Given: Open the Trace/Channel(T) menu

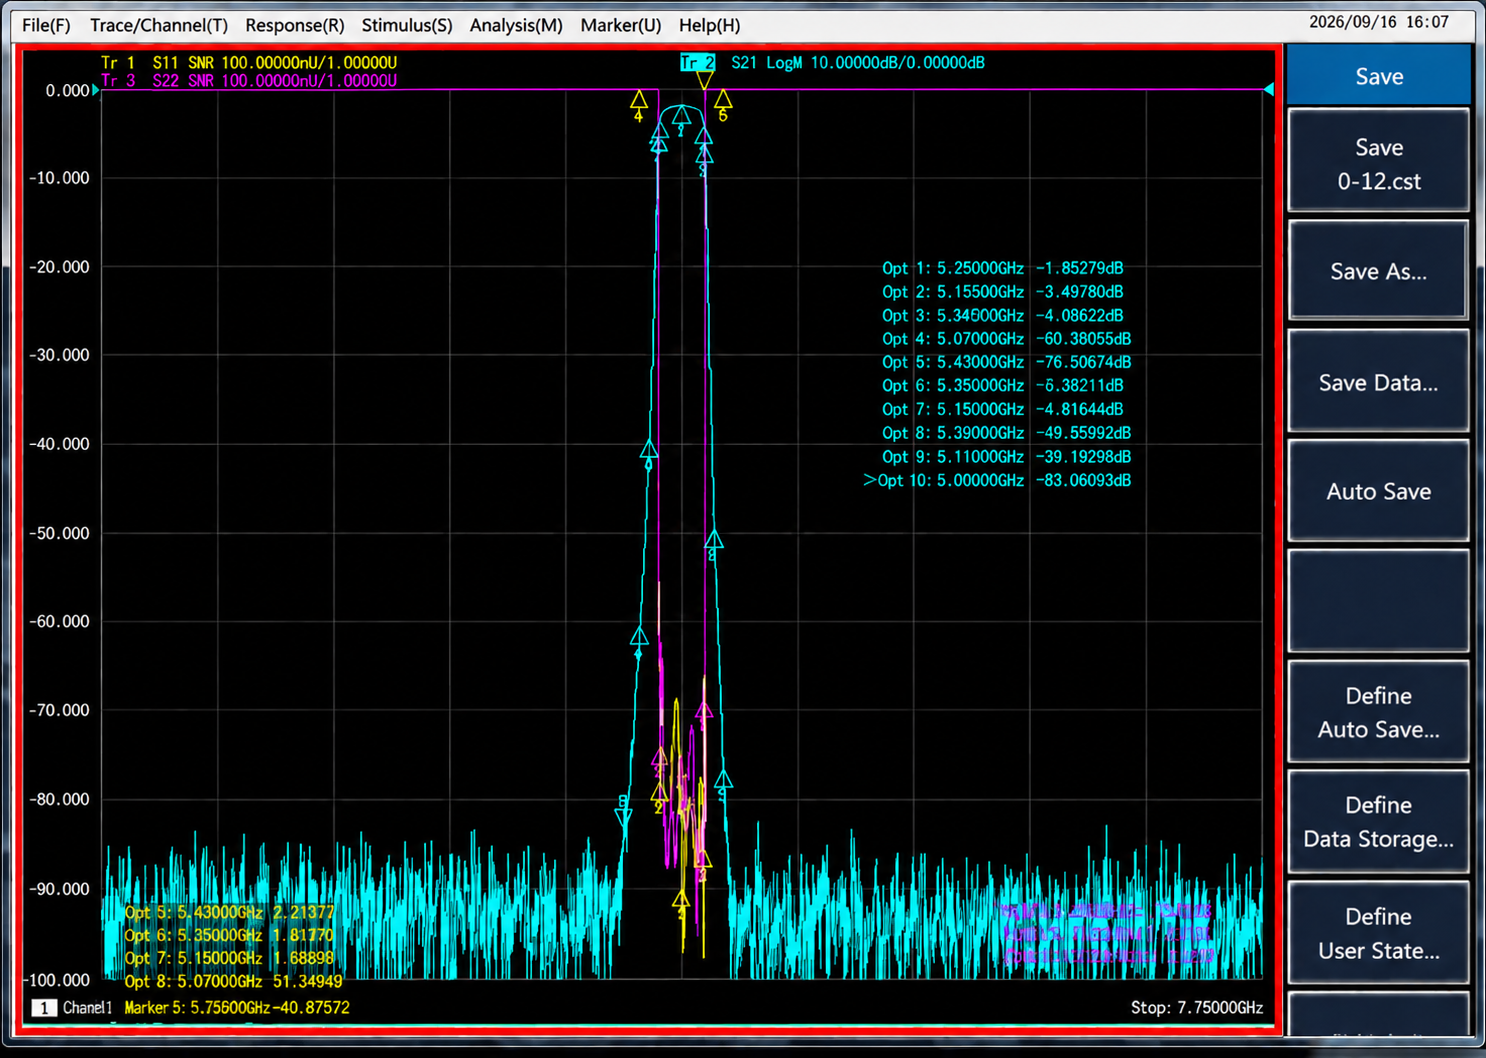Looking at the screenshot, I should [159, 25].
